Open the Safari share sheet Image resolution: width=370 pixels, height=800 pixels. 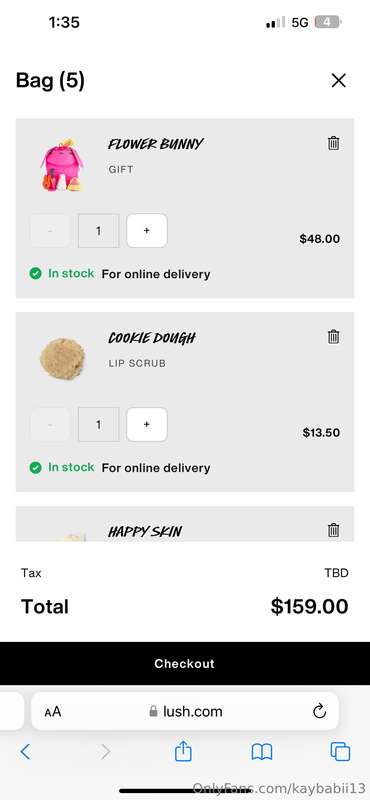(183, 752)
